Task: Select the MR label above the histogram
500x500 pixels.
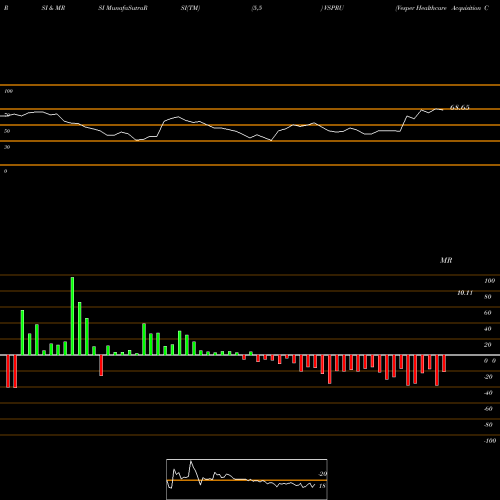Action: click(446, 260)
